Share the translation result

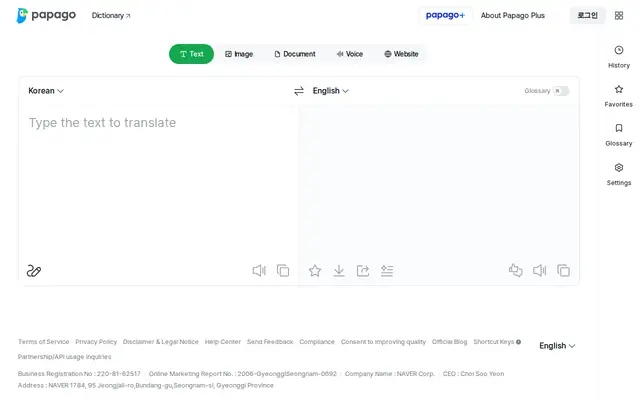point(363,271)
